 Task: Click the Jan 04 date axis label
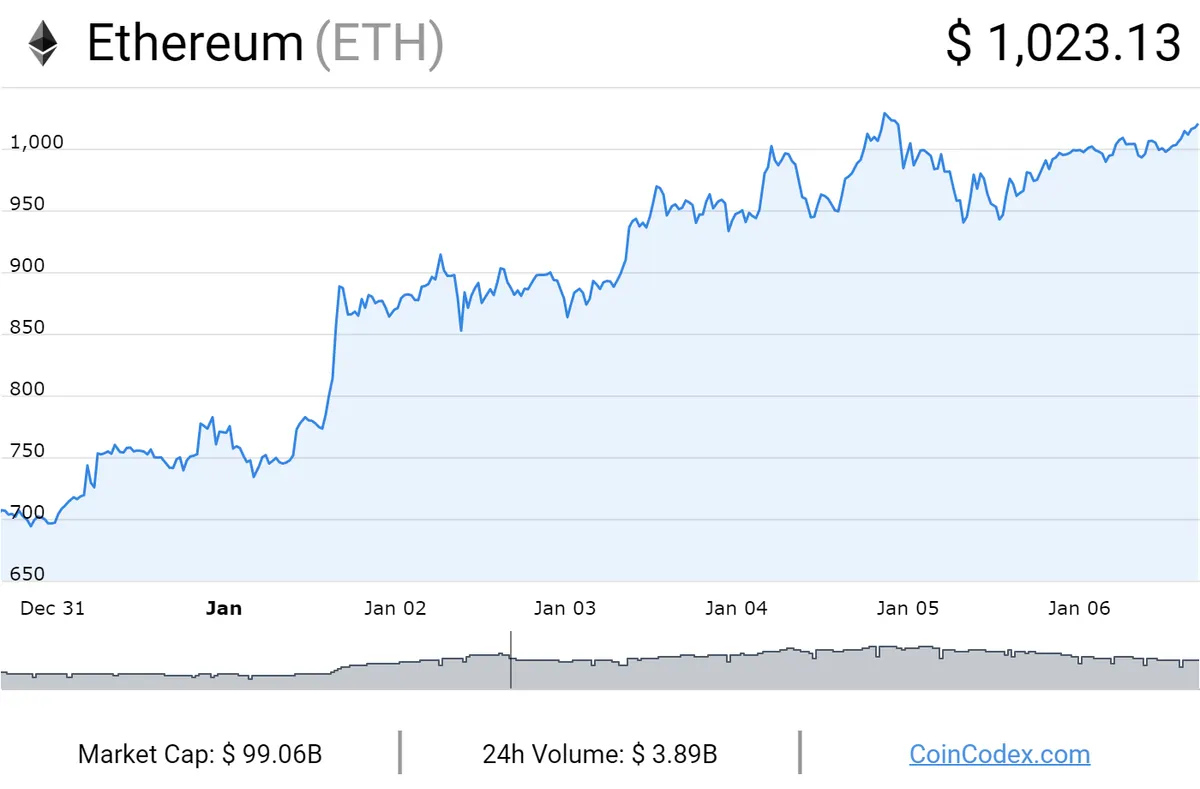pos(736,608)
